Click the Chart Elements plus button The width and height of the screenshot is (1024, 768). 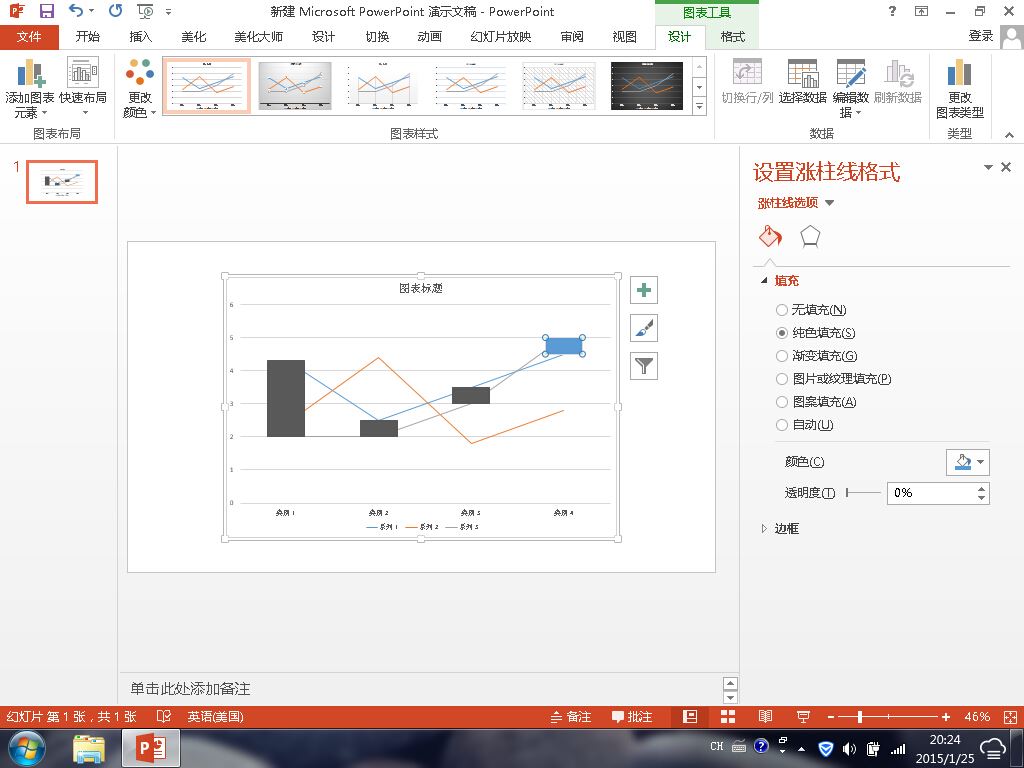tap(644, 290)
